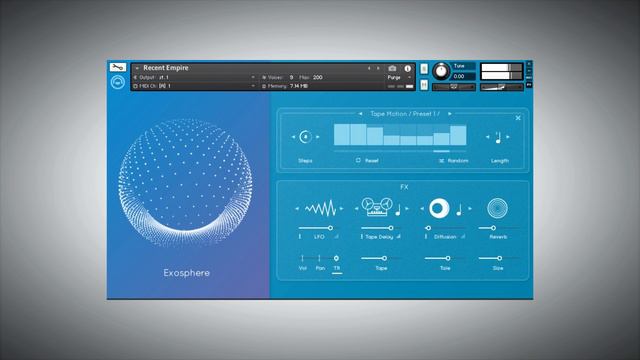Select next tape delay time
The width and height of the screenshot is (640, 360).
coord(407,209)
